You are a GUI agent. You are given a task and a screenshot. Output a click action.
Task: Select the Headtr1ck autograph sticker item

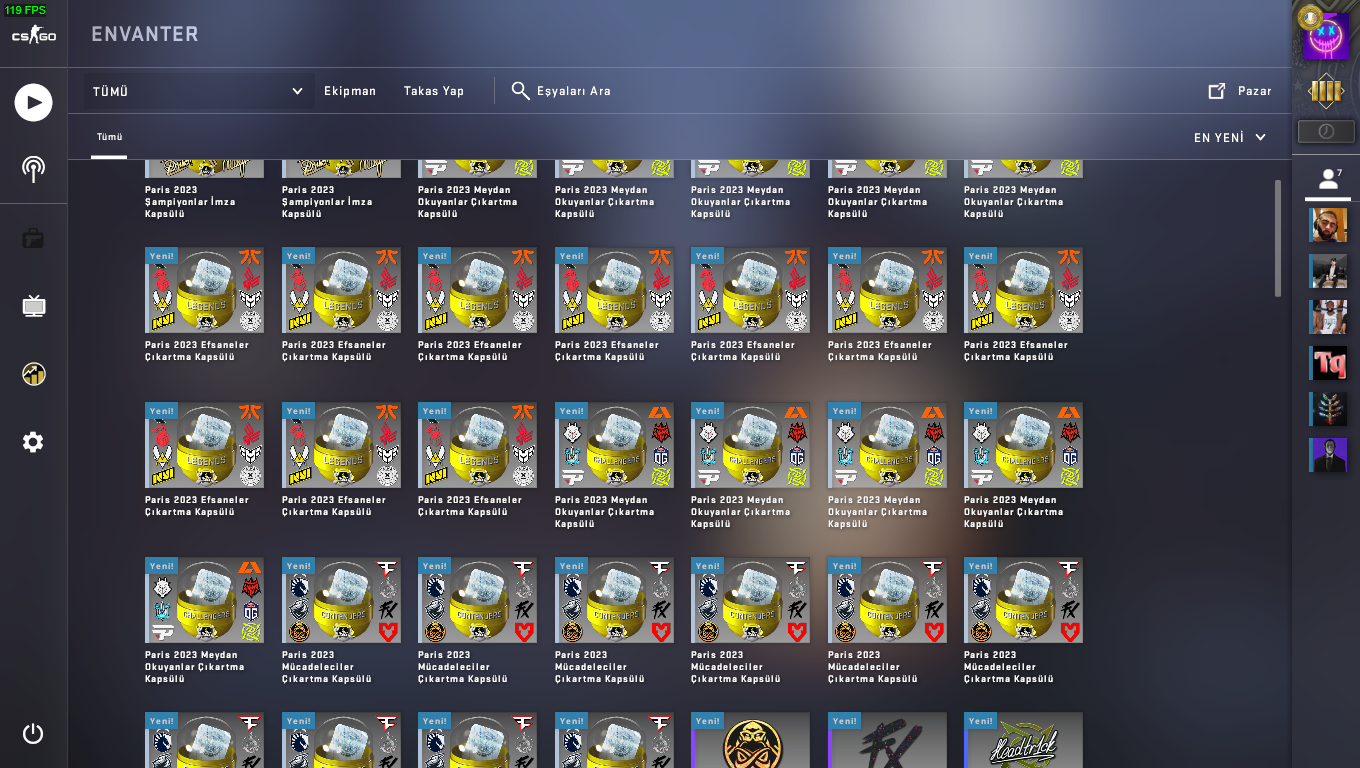pyautogui.click(x=1023, y=740)
